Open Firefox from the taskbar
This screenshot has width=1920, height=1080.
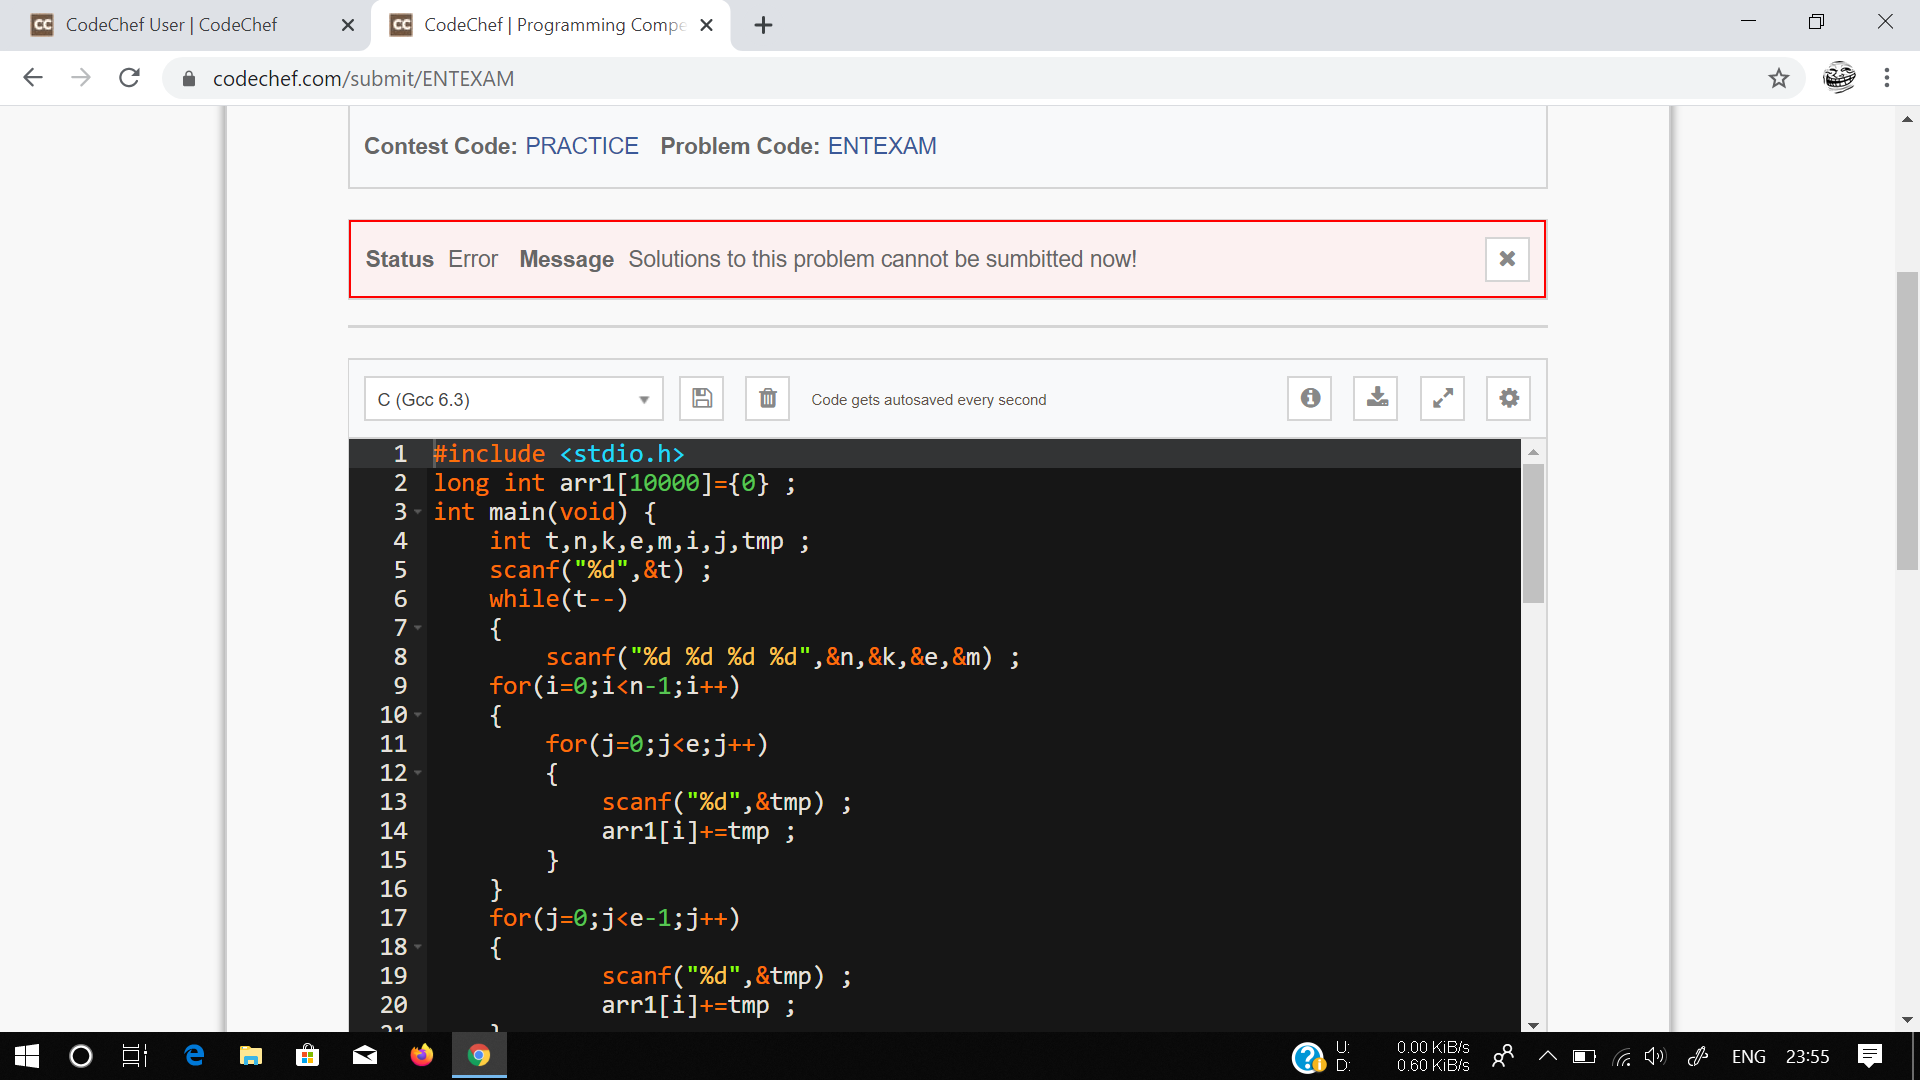click(421, 1056)
